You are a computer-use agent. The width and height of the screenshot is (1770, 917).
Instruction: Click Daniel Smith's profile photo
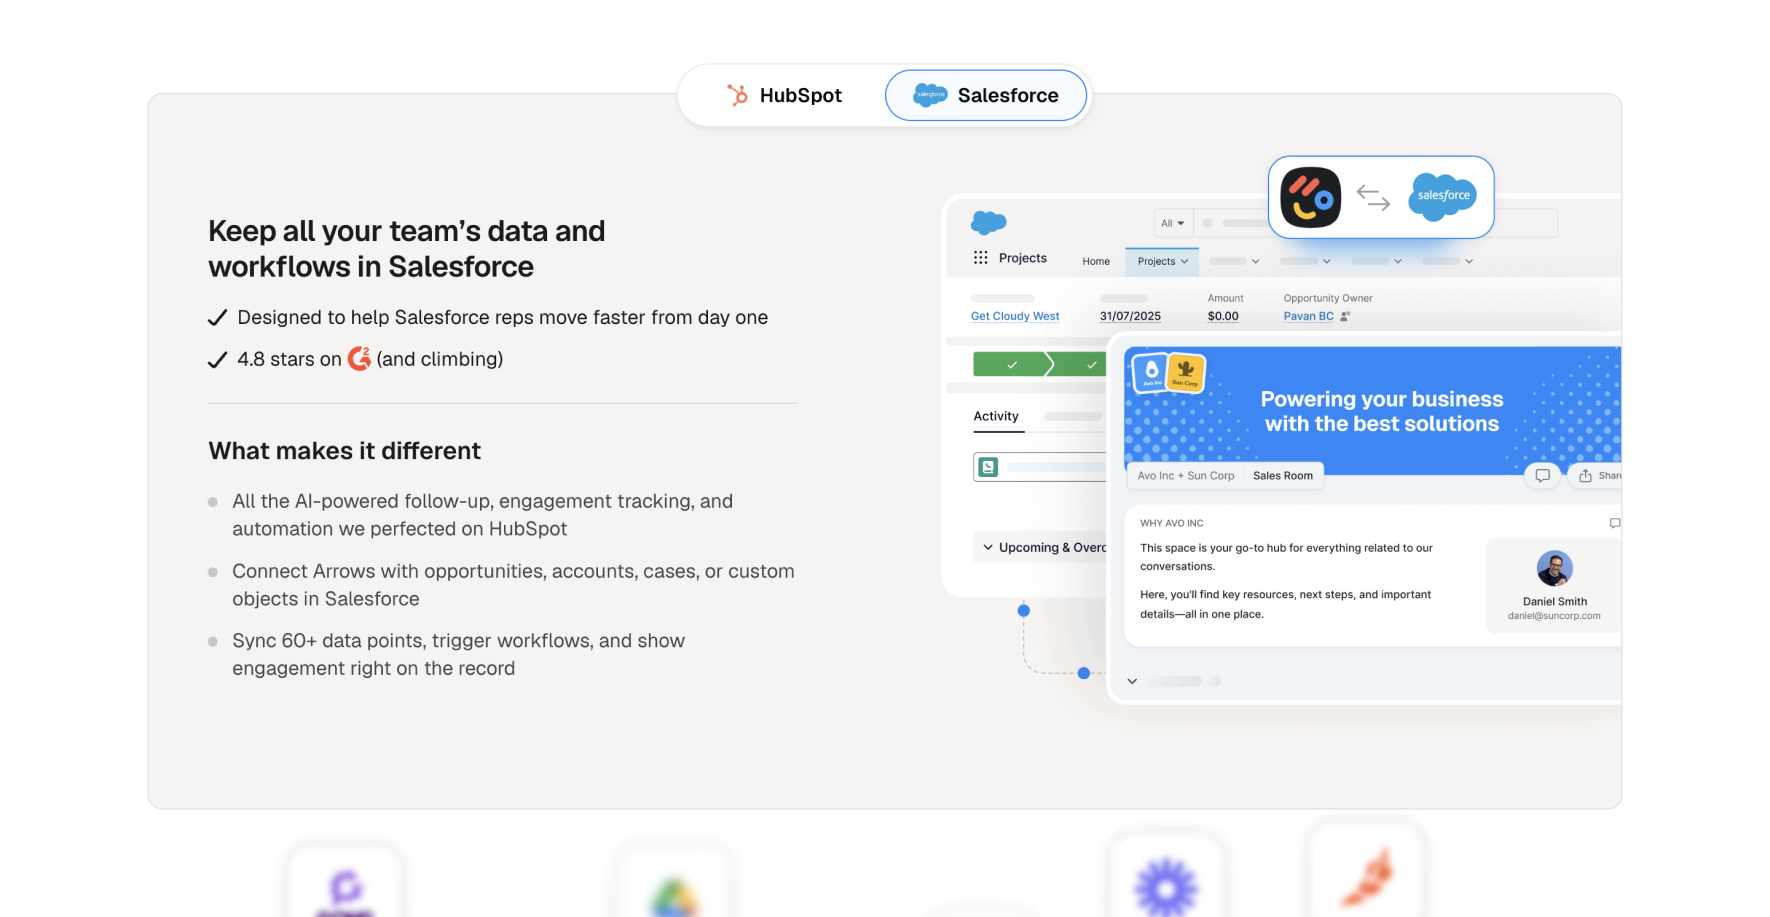[x=1554, y=568]
